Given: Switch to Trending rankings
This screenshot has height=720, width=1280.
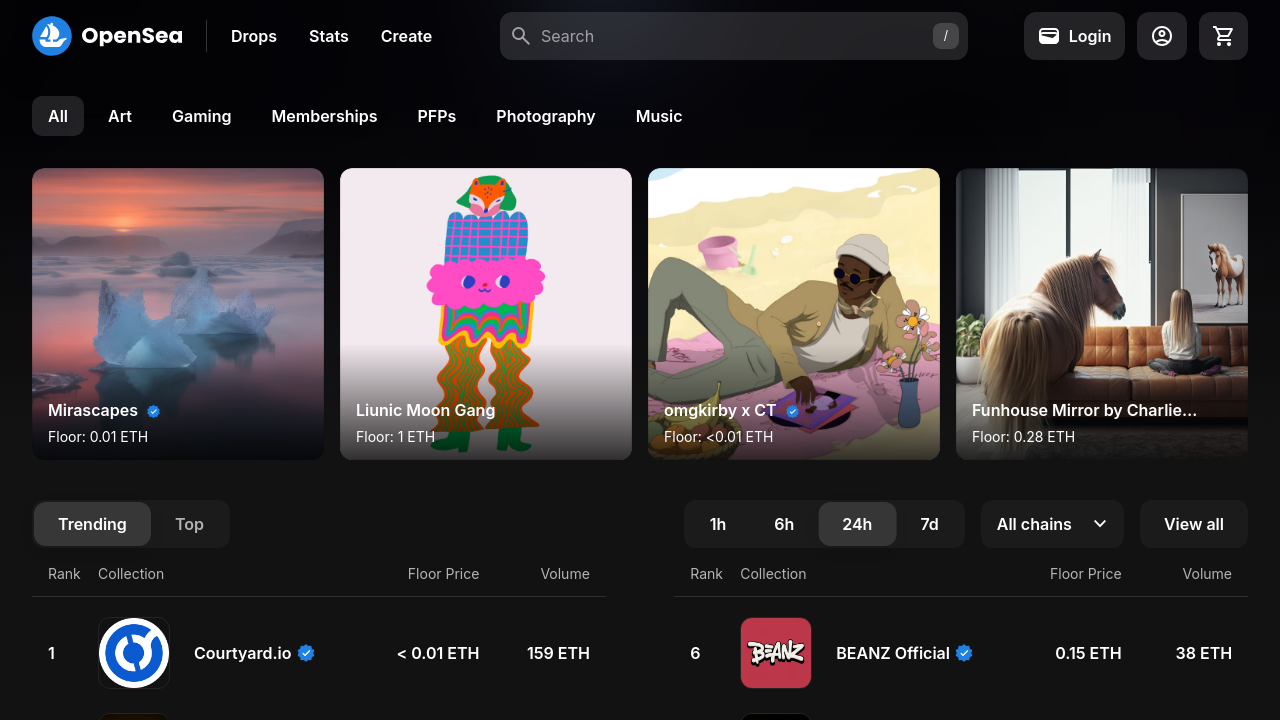Looking at the screenshot, I should (x=92, y=524).
